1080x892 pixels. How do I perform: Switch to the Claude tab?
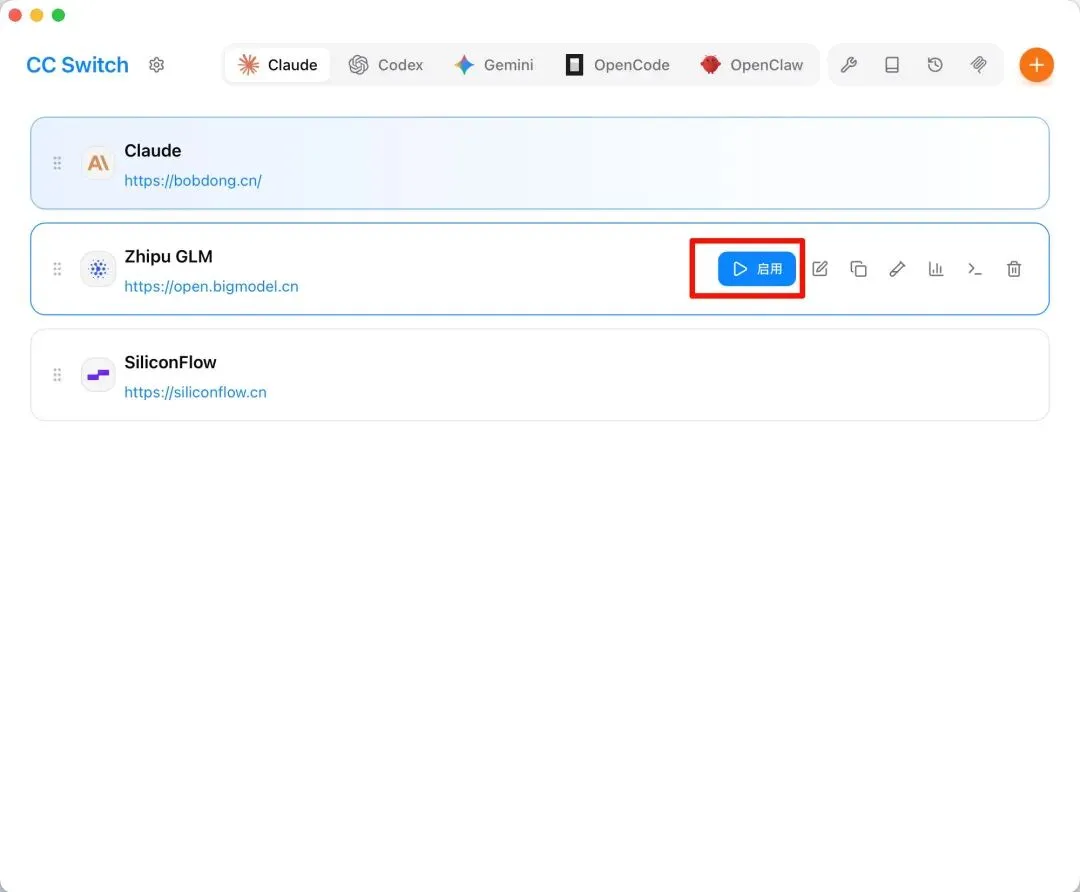tap(278, 65)
